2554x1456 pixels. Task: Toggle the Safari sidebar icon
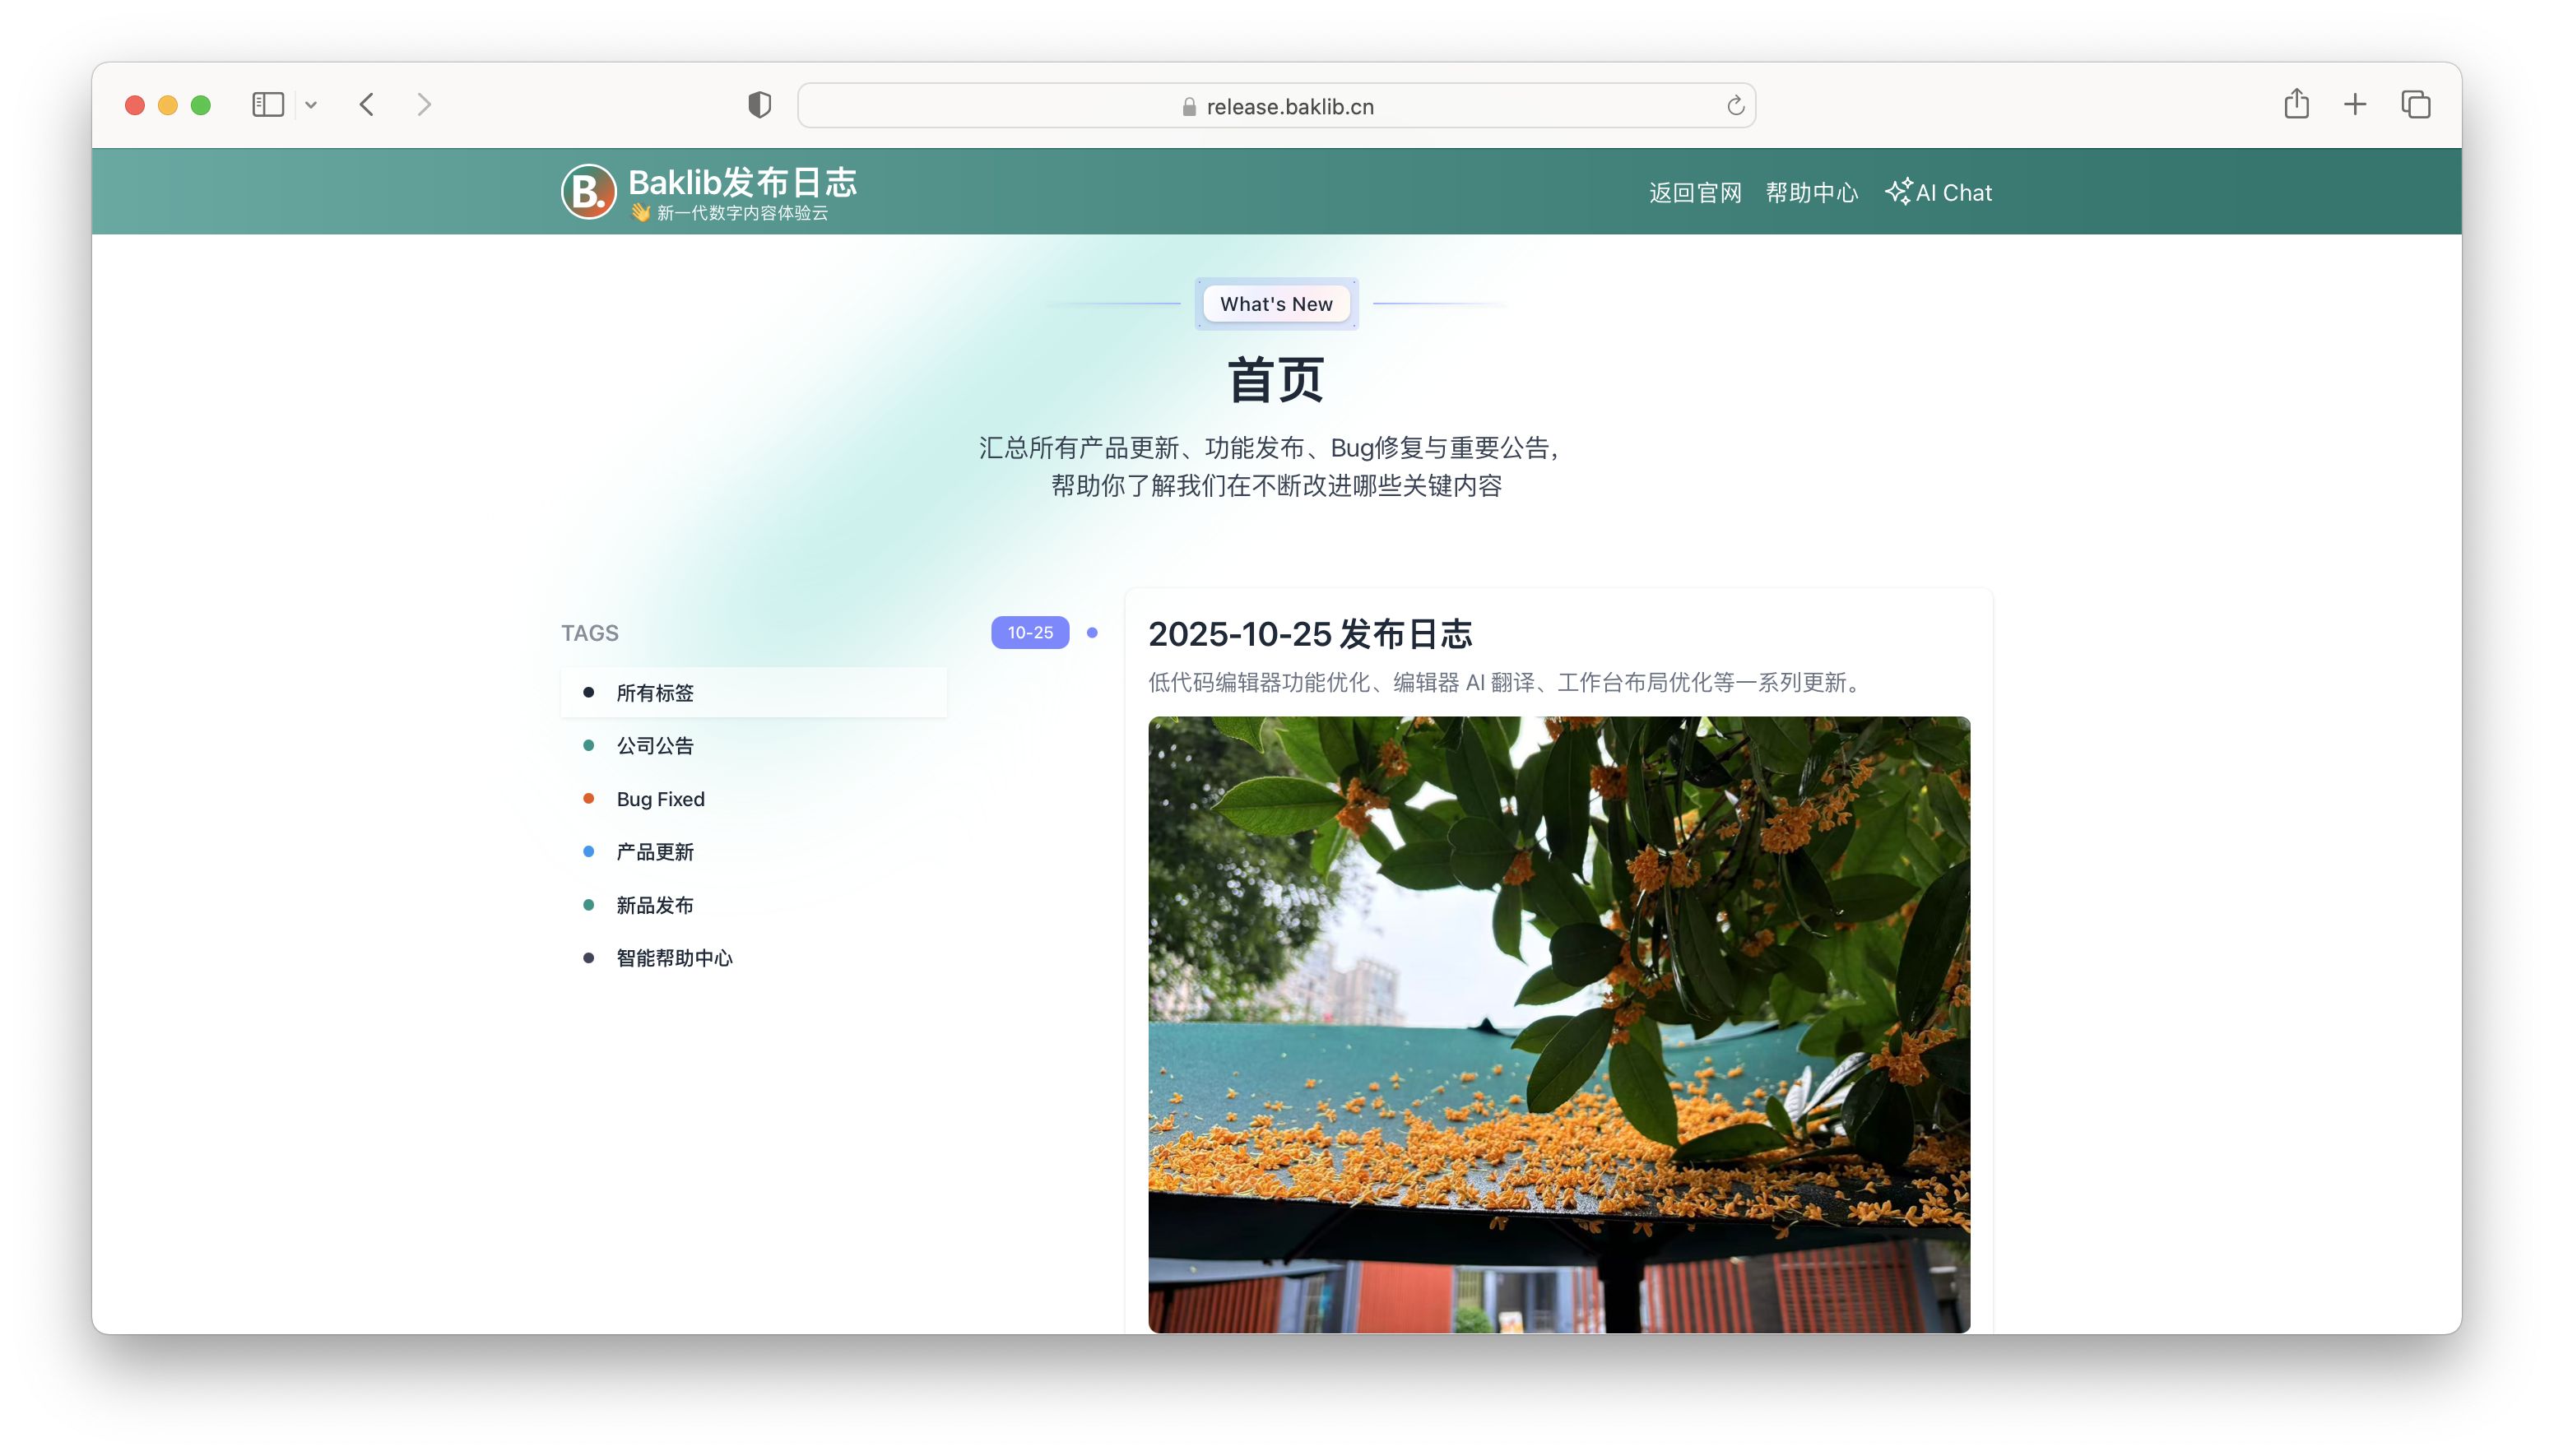[268, 105]
